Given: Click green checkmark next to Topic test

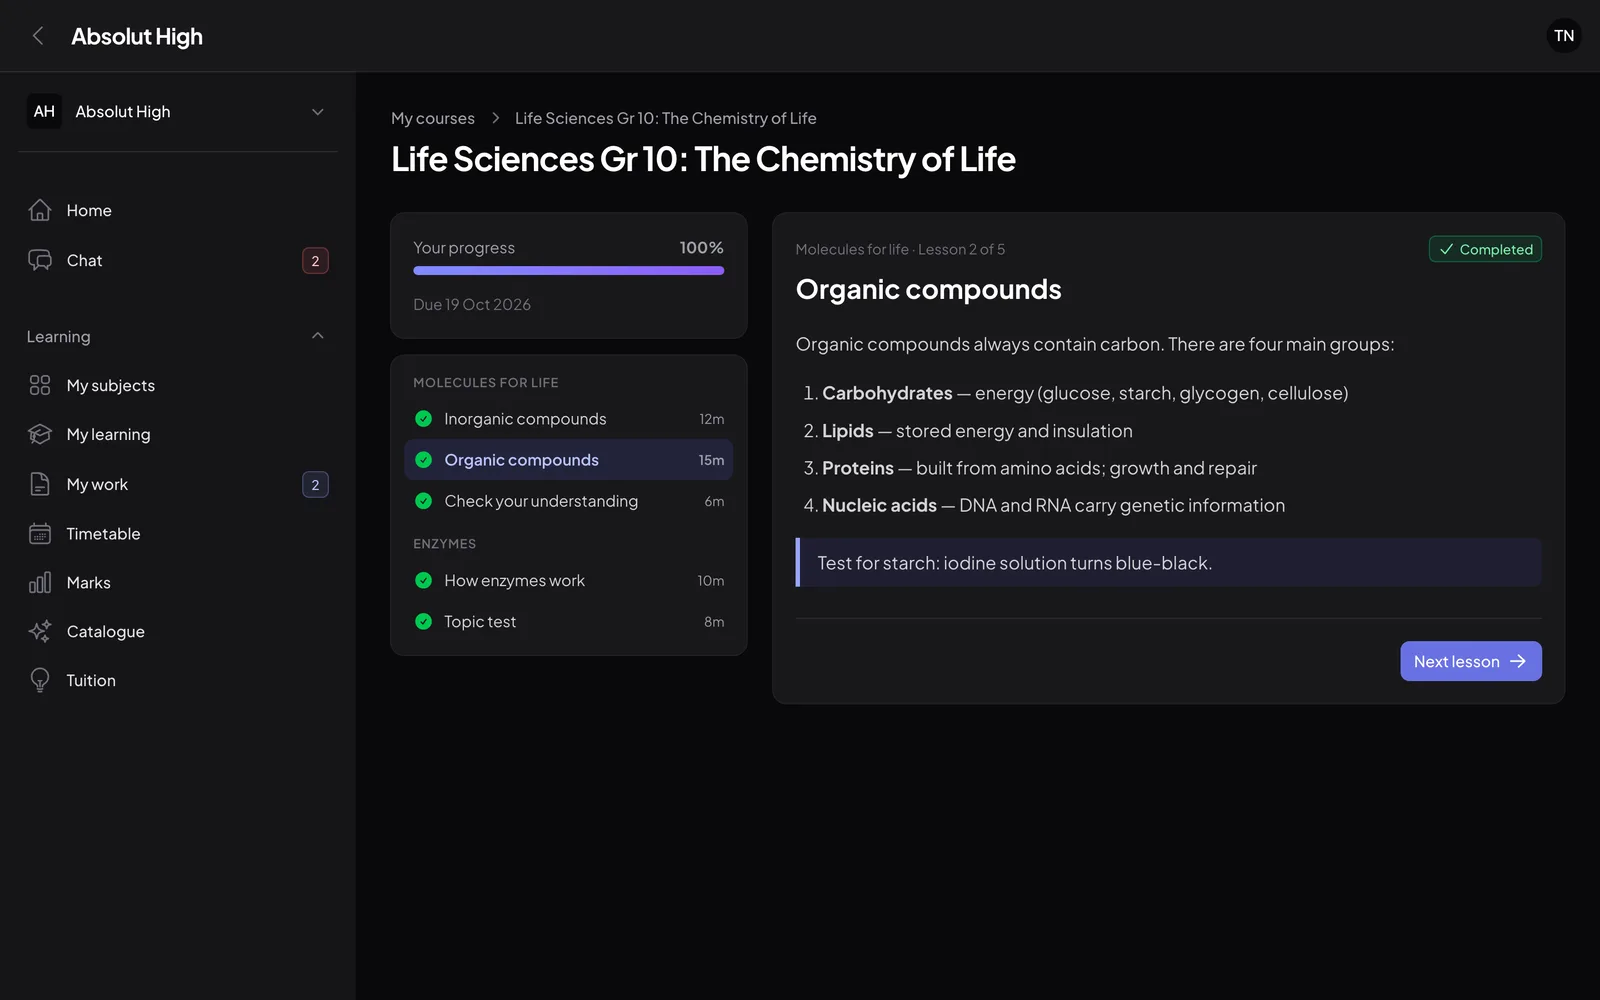Looking at the screenshot, I should (x=423, y=622).
